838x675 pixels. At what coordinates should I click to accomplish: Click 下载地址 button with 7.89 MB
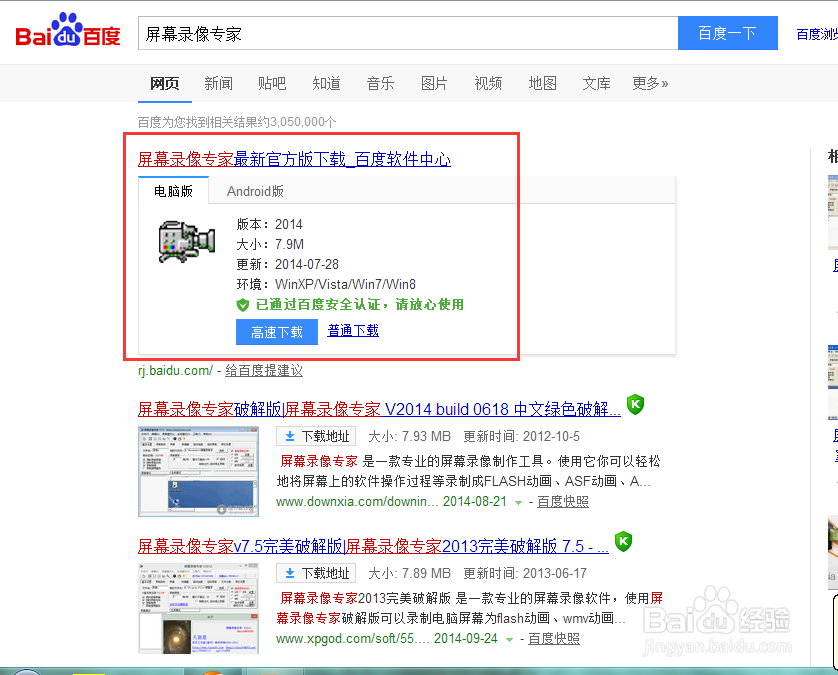pos(316,573)
